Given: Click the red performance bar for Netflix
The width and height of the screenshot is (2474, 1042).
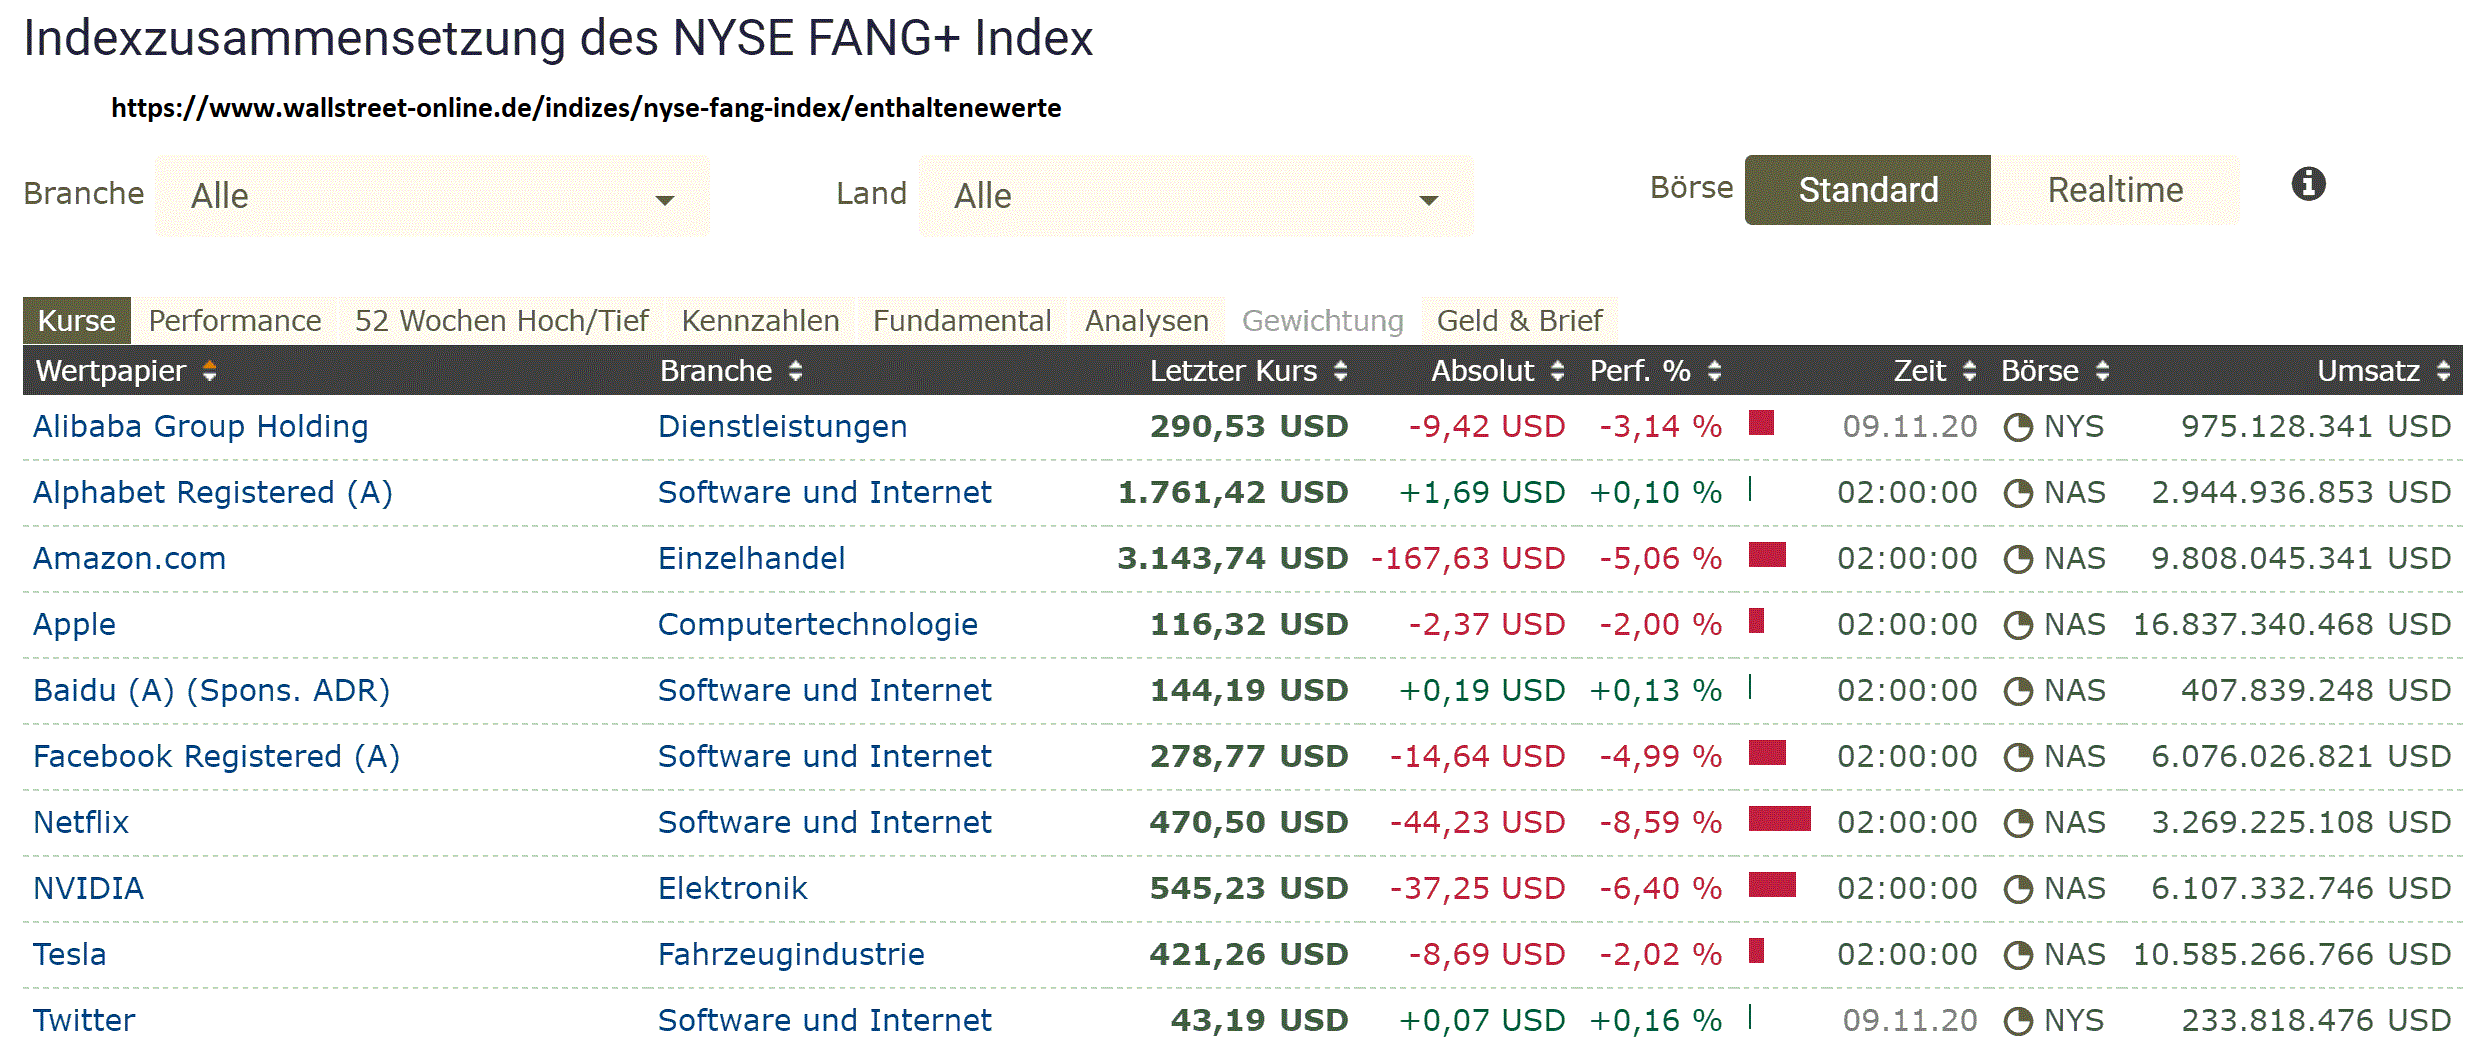Looking at the screenshot, I should [x=1779, y=819].
